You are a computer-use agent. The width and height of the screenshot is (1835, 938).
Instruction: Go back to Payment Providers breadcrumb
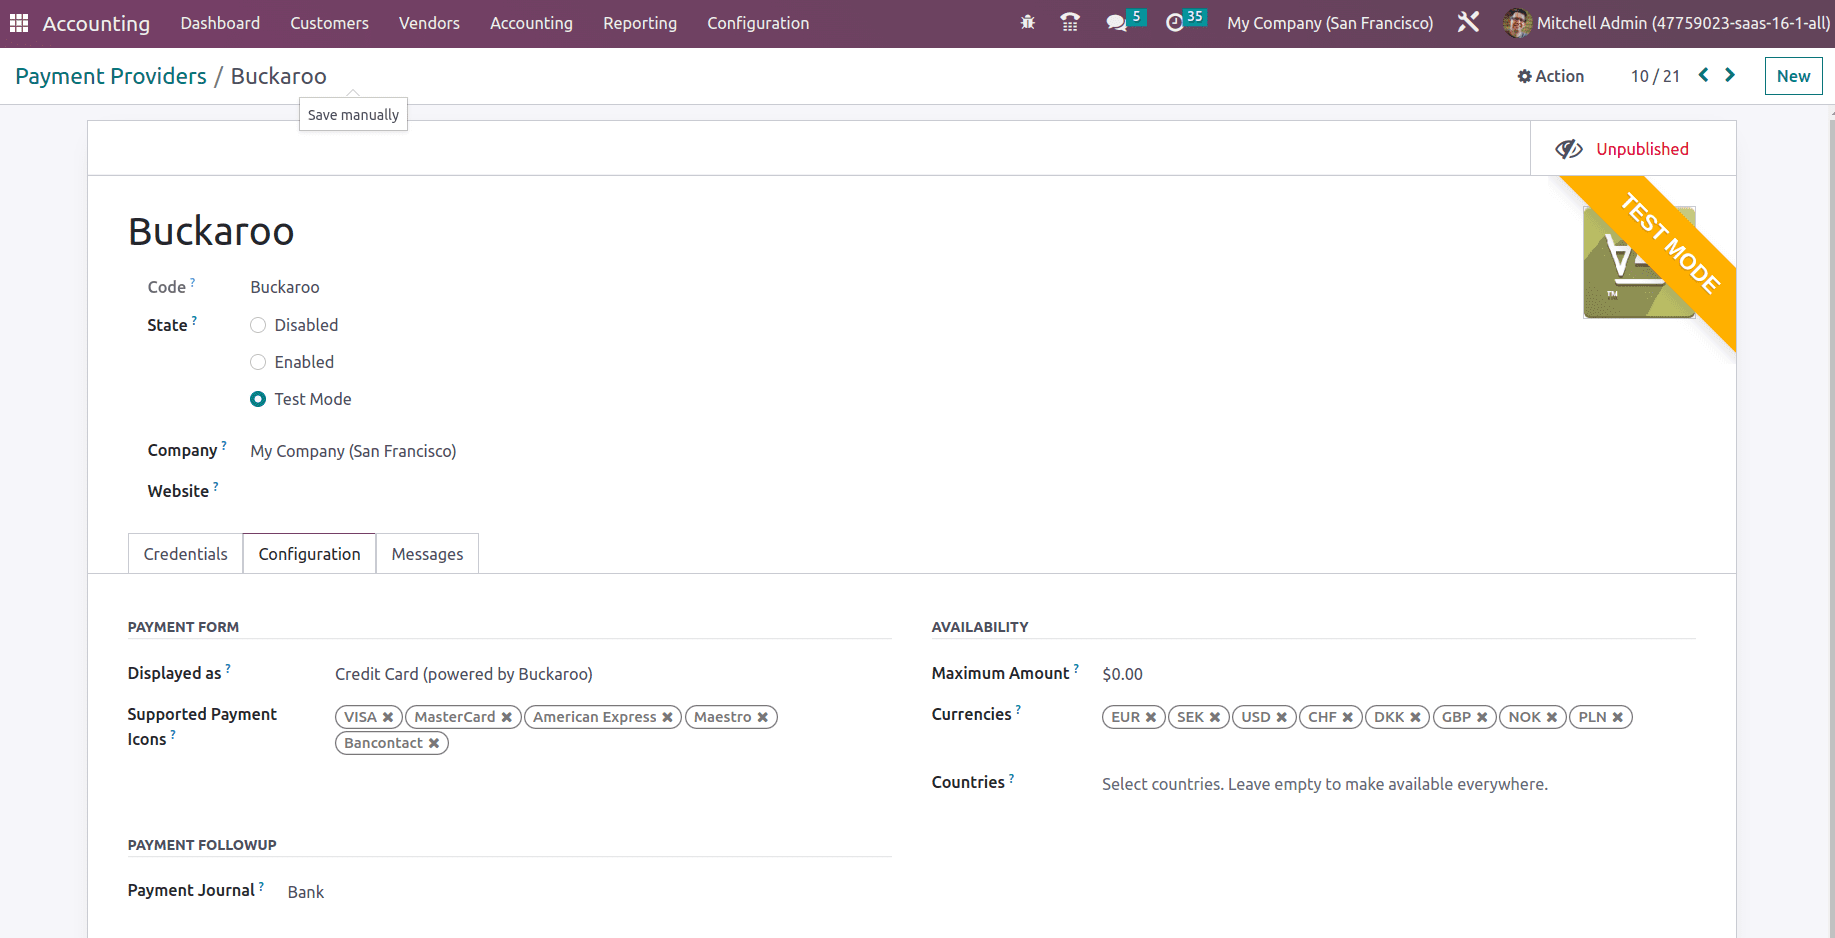(111, 76)
